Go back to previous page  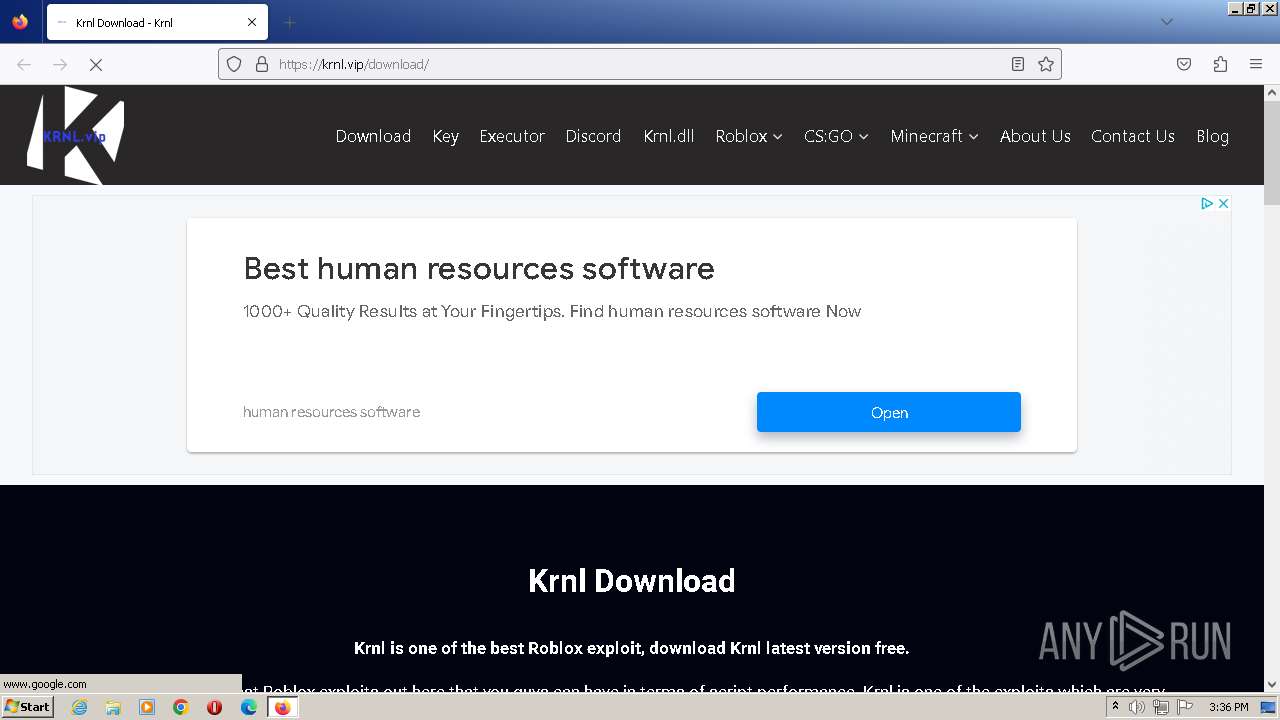[24, 64]
